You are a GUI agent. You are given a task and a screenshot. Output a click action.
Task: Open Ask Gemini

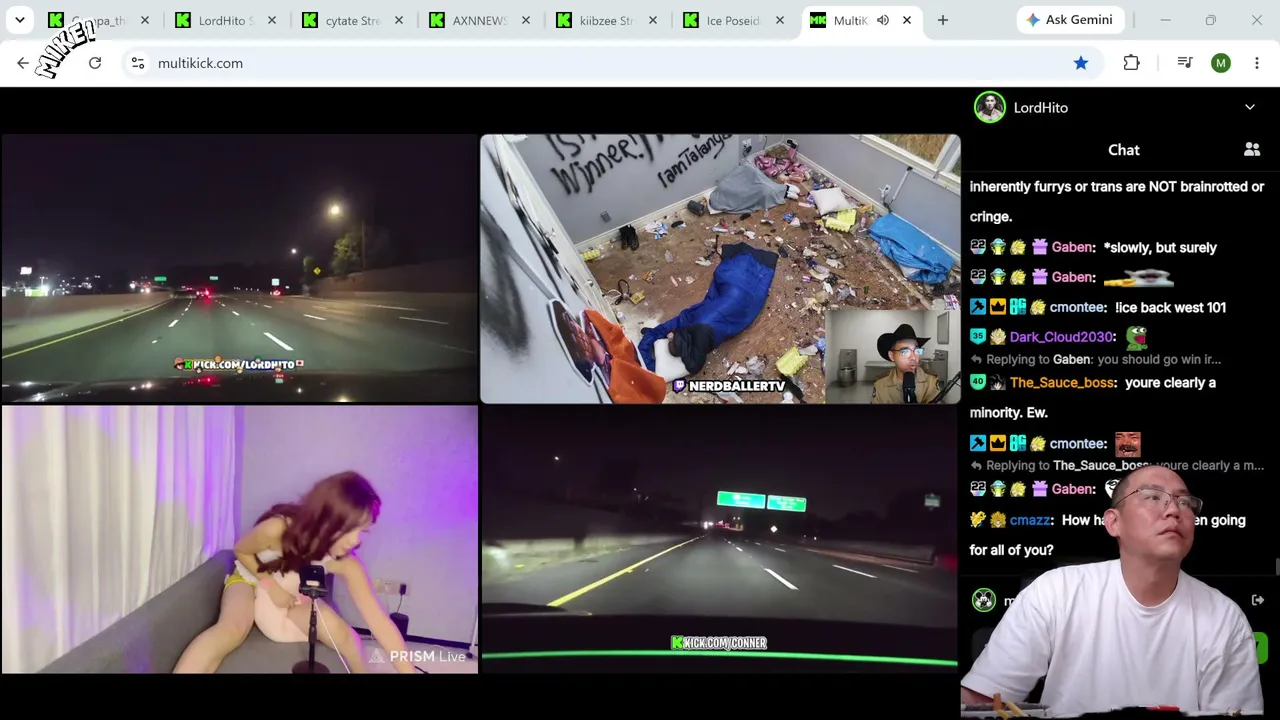(1071, 20)
